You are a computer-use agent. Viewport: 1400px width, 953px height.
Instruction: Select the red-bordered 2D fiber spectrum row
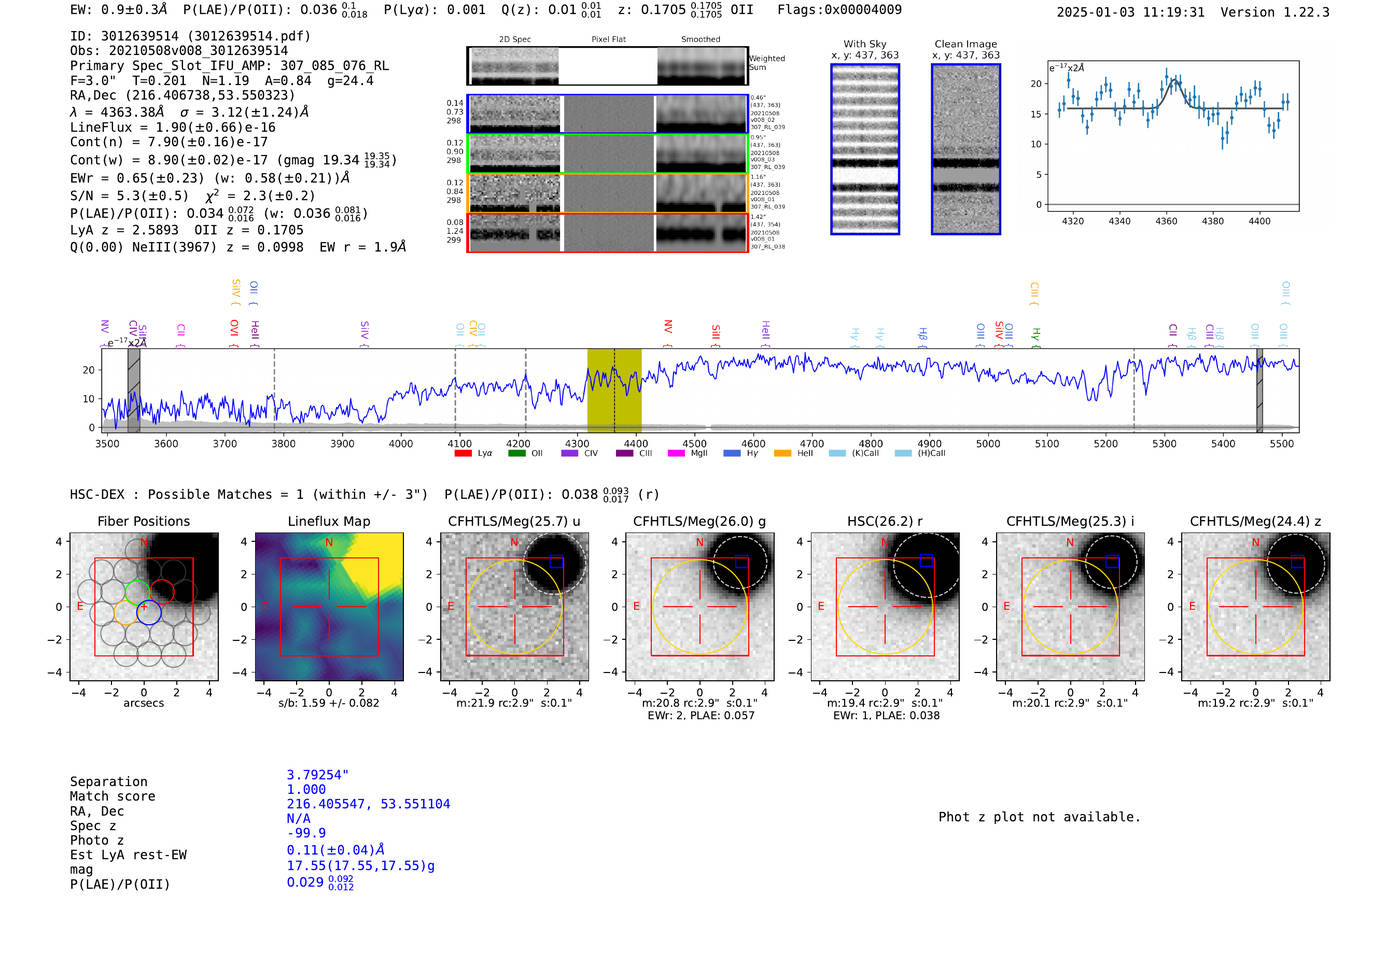608,232
